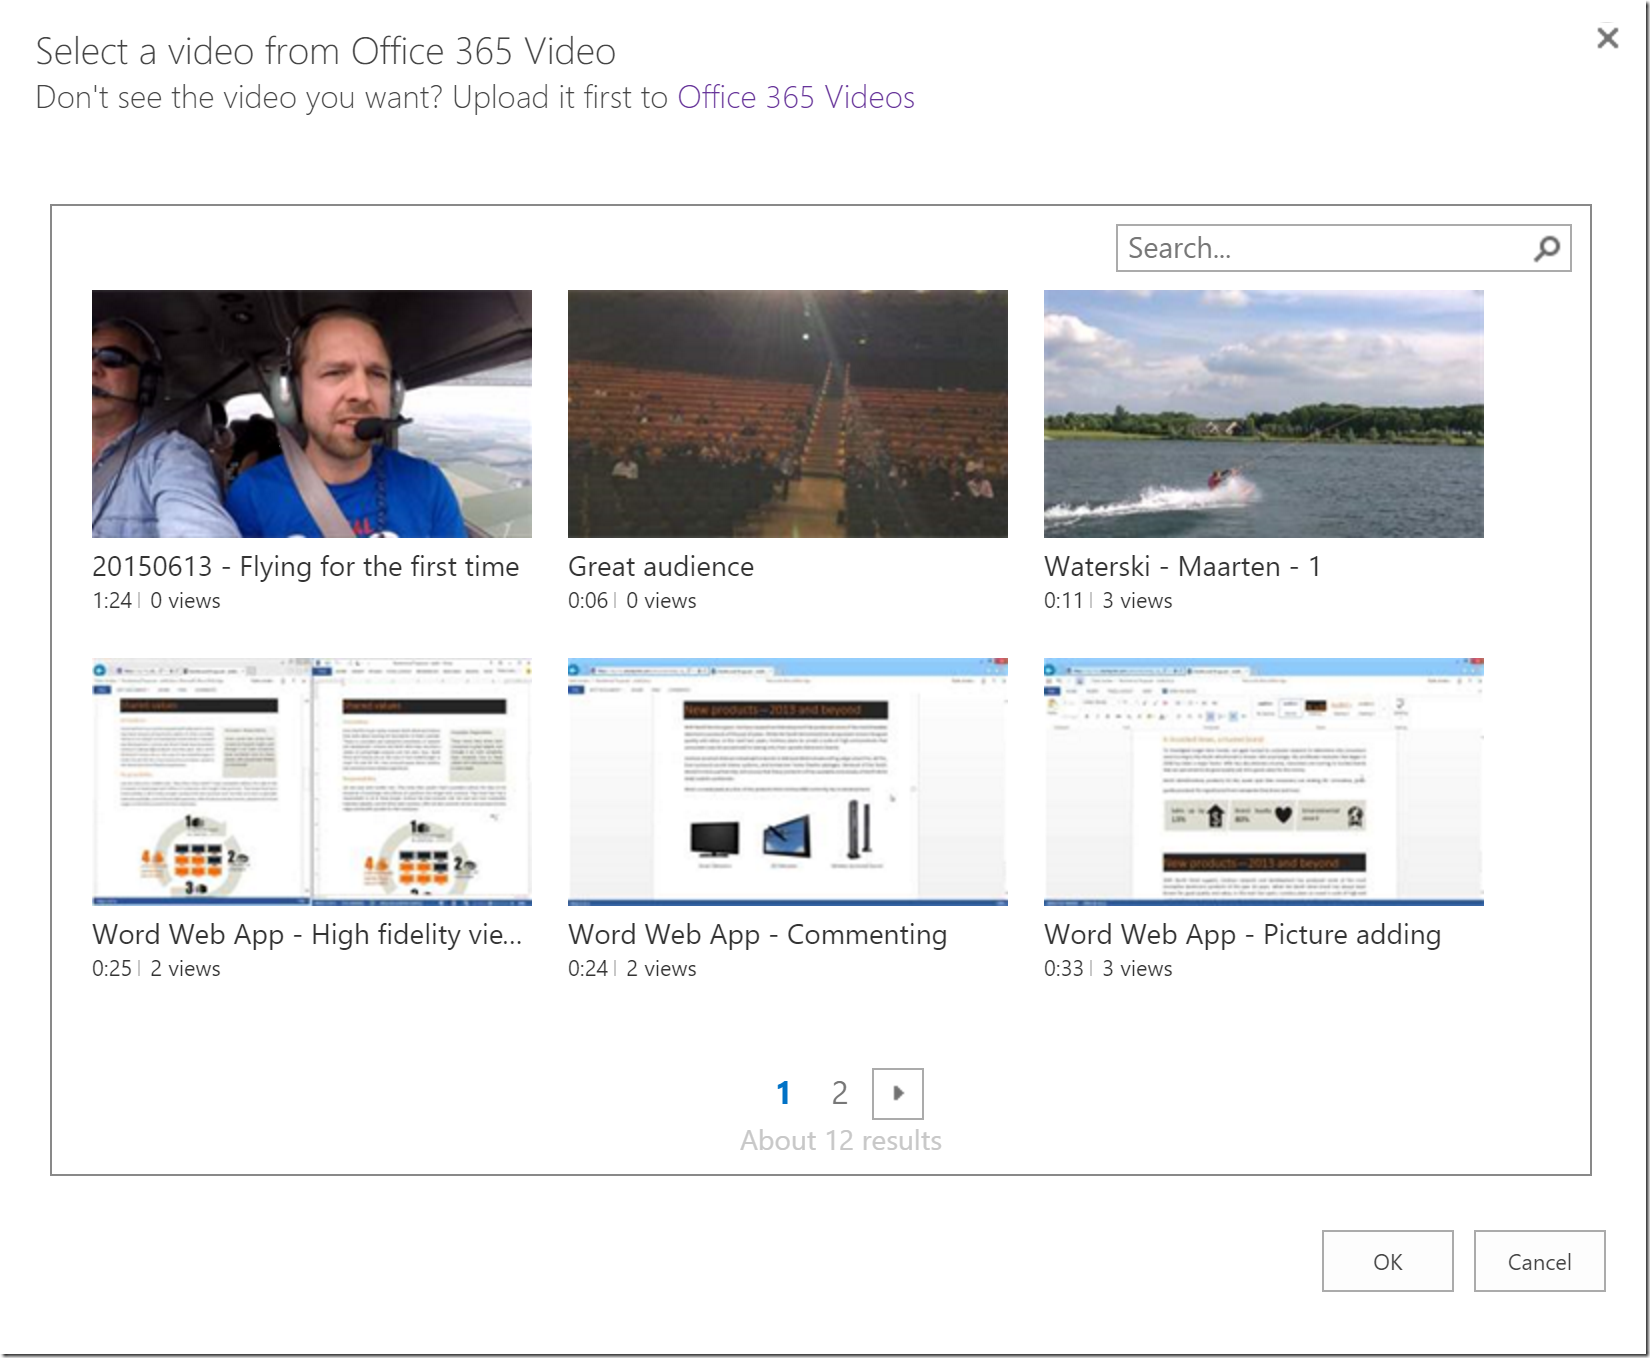This screenshot has width=1650, height=1358.
Task: Select Word Web App Picture adding thumbnail
Action: tap(1264, 782)
